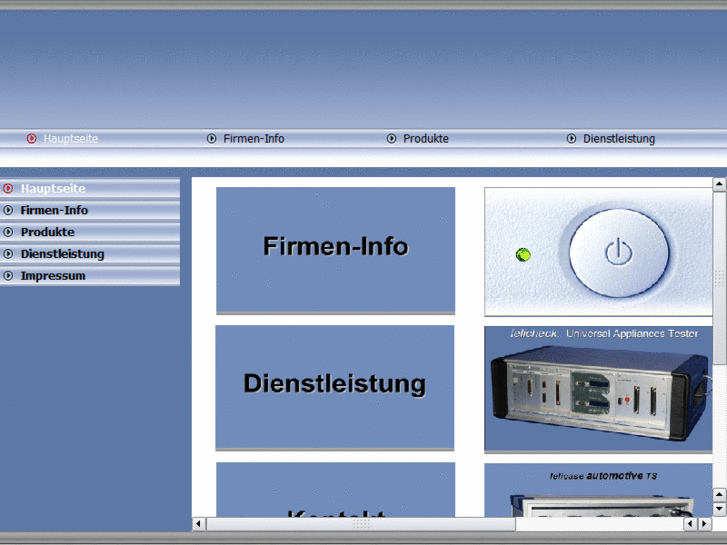Click the horizontal scrollbar left arrow at the left end
This screenshot has height=545, width=727.
click(x=199, y=524)
